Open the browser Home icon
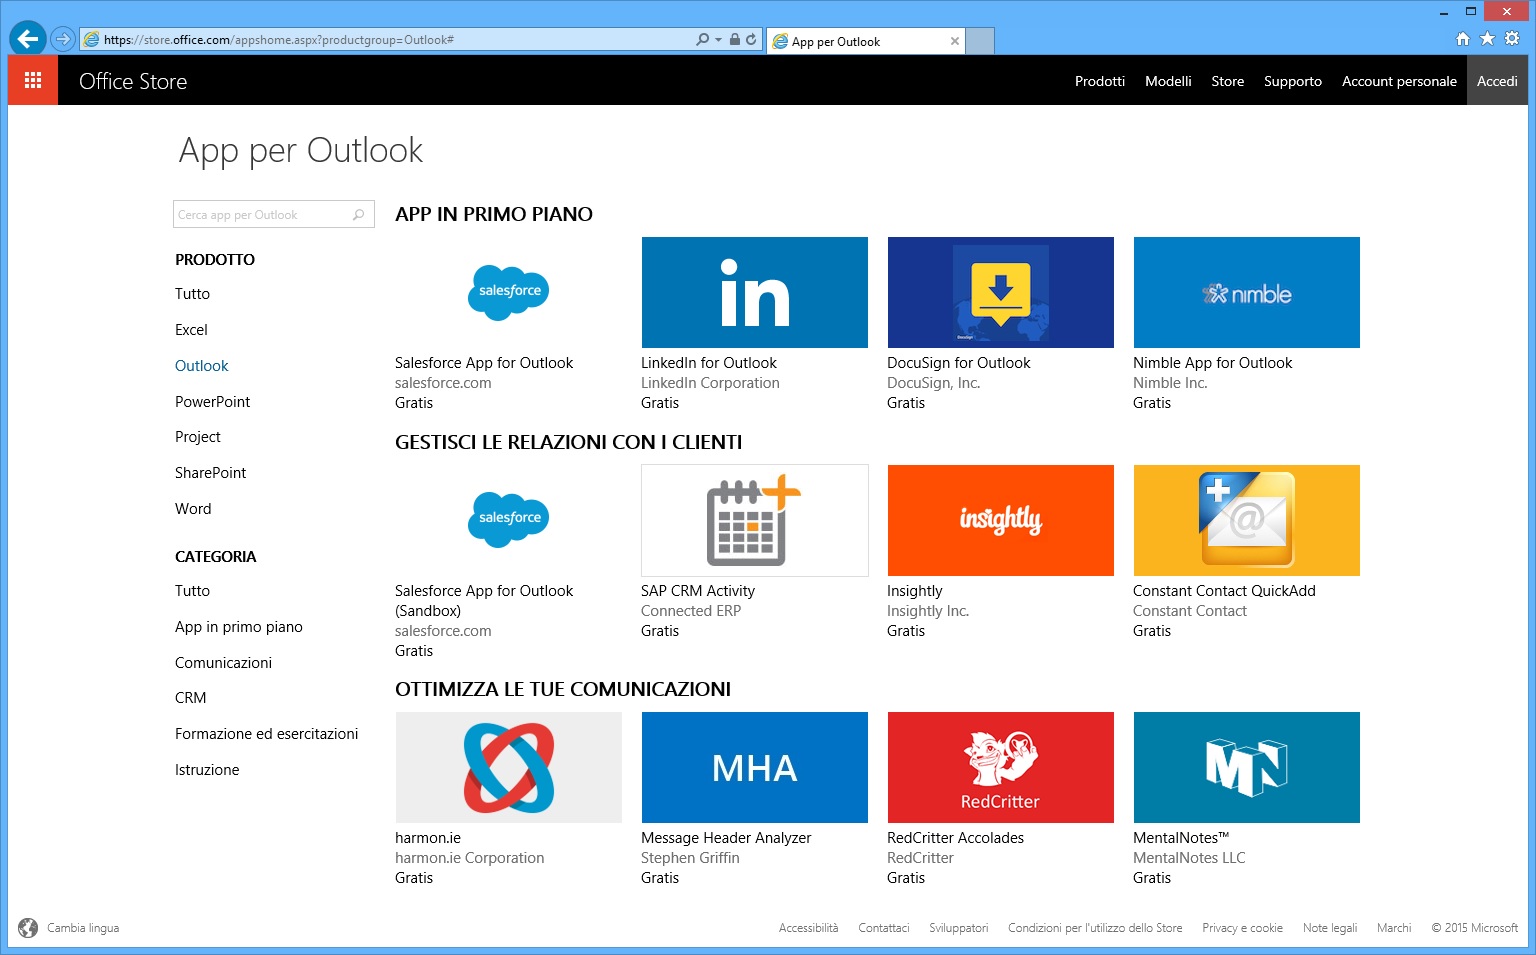This screenshot has width=1536, height=955. pos(1463,38)
